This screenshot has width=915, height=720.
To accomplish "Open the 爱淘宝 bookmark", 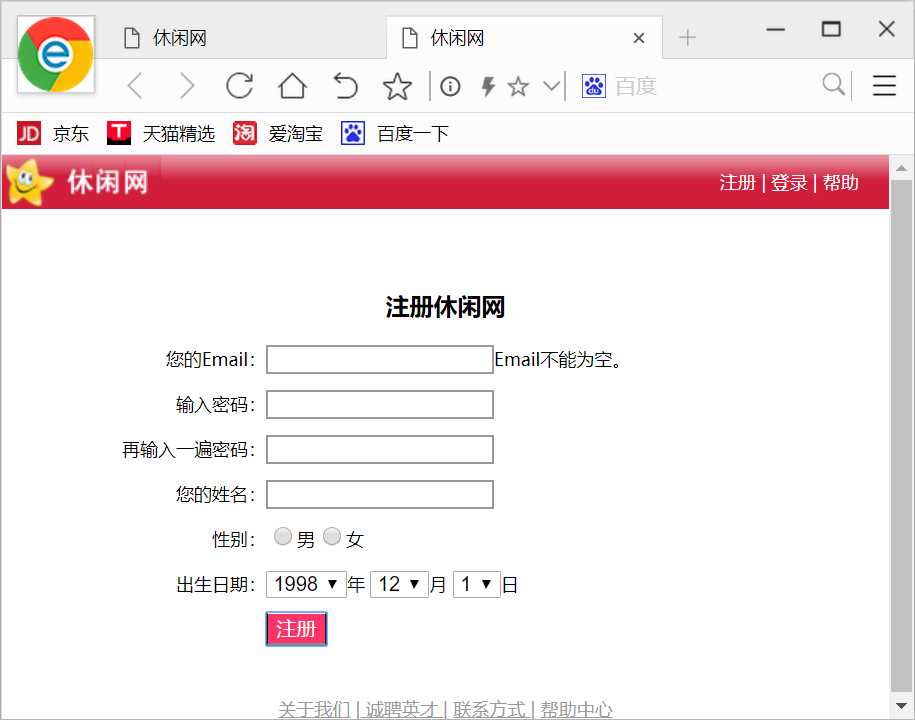I will 278,134.
